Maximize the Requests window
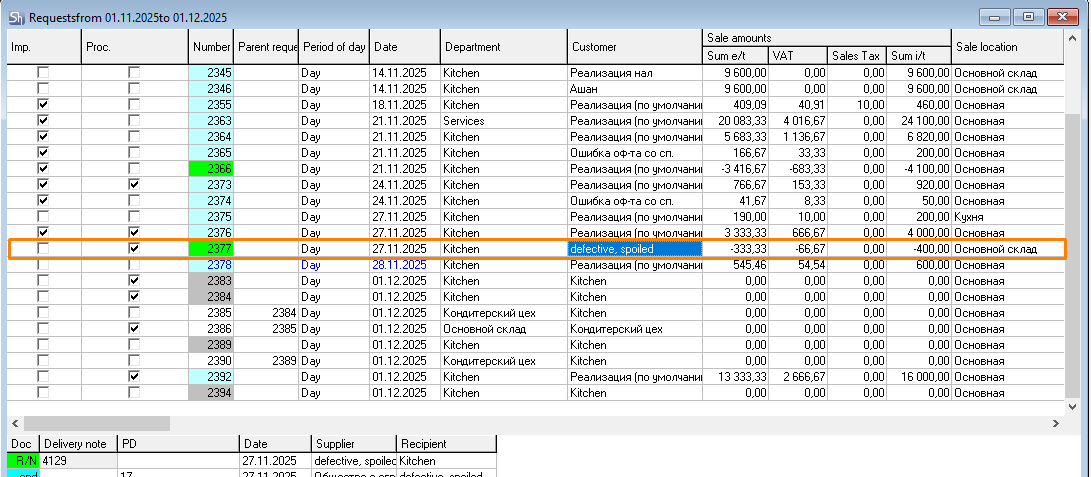1091x477 pixels. (1027, 16)
